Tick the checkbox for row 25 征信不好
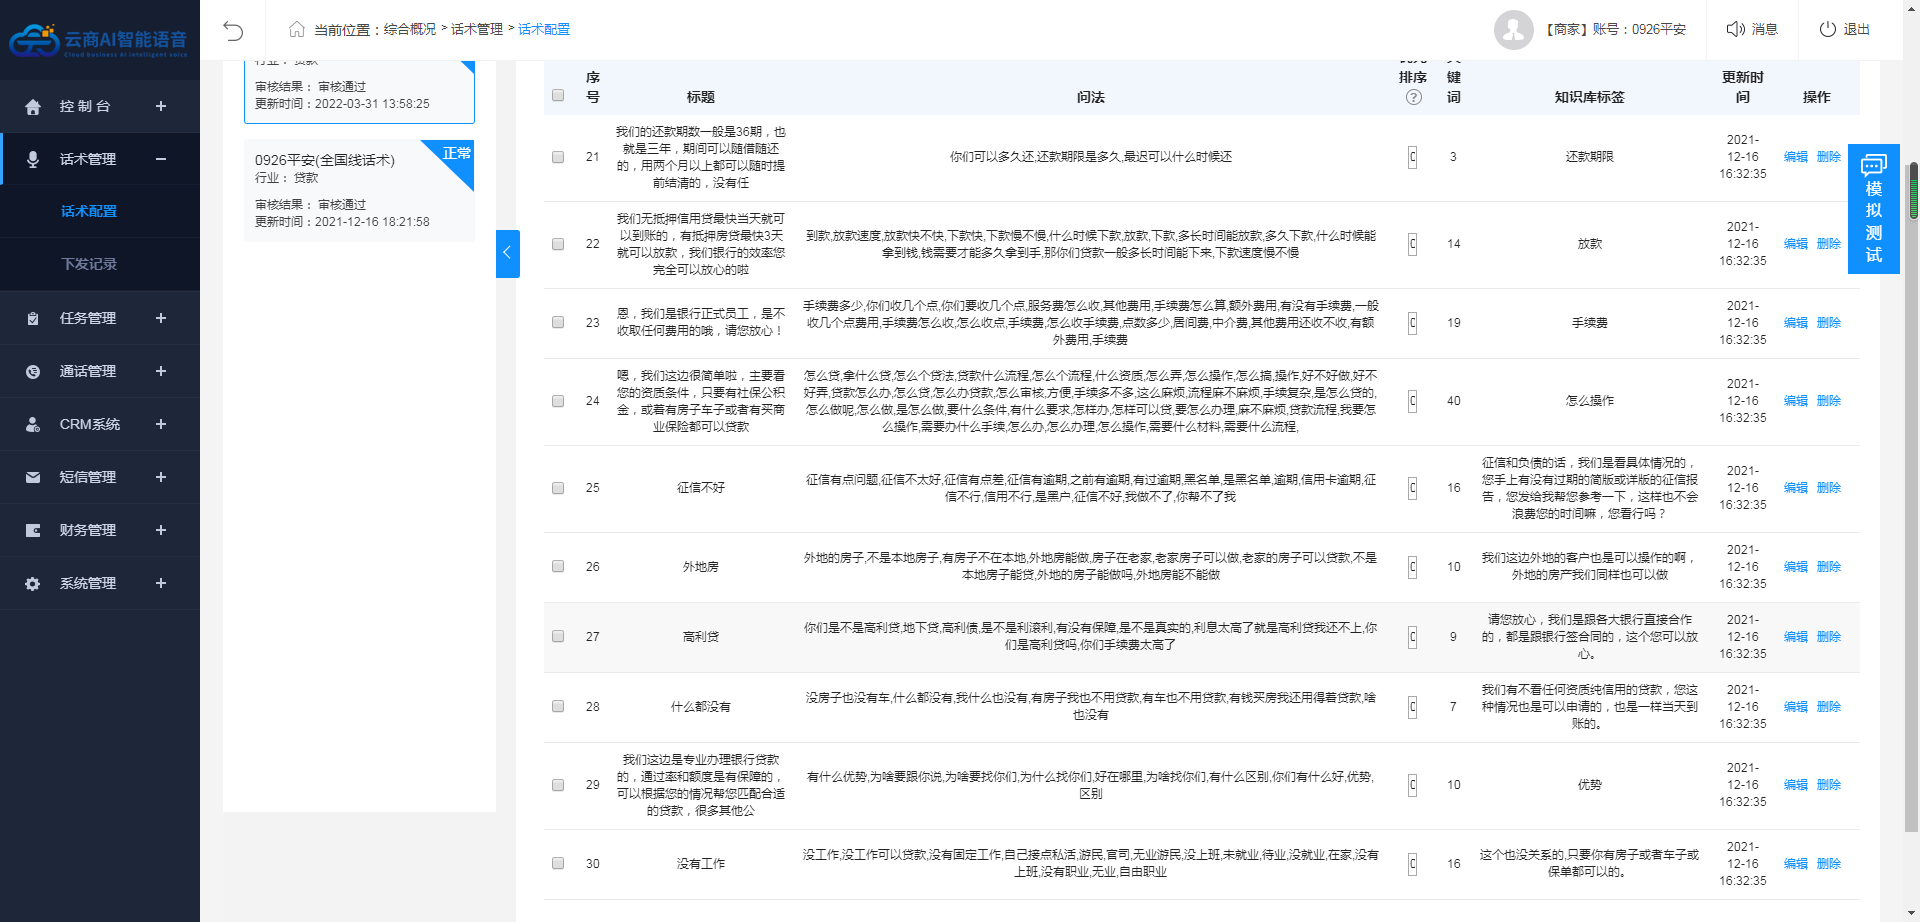 click(x=558, y=488)
